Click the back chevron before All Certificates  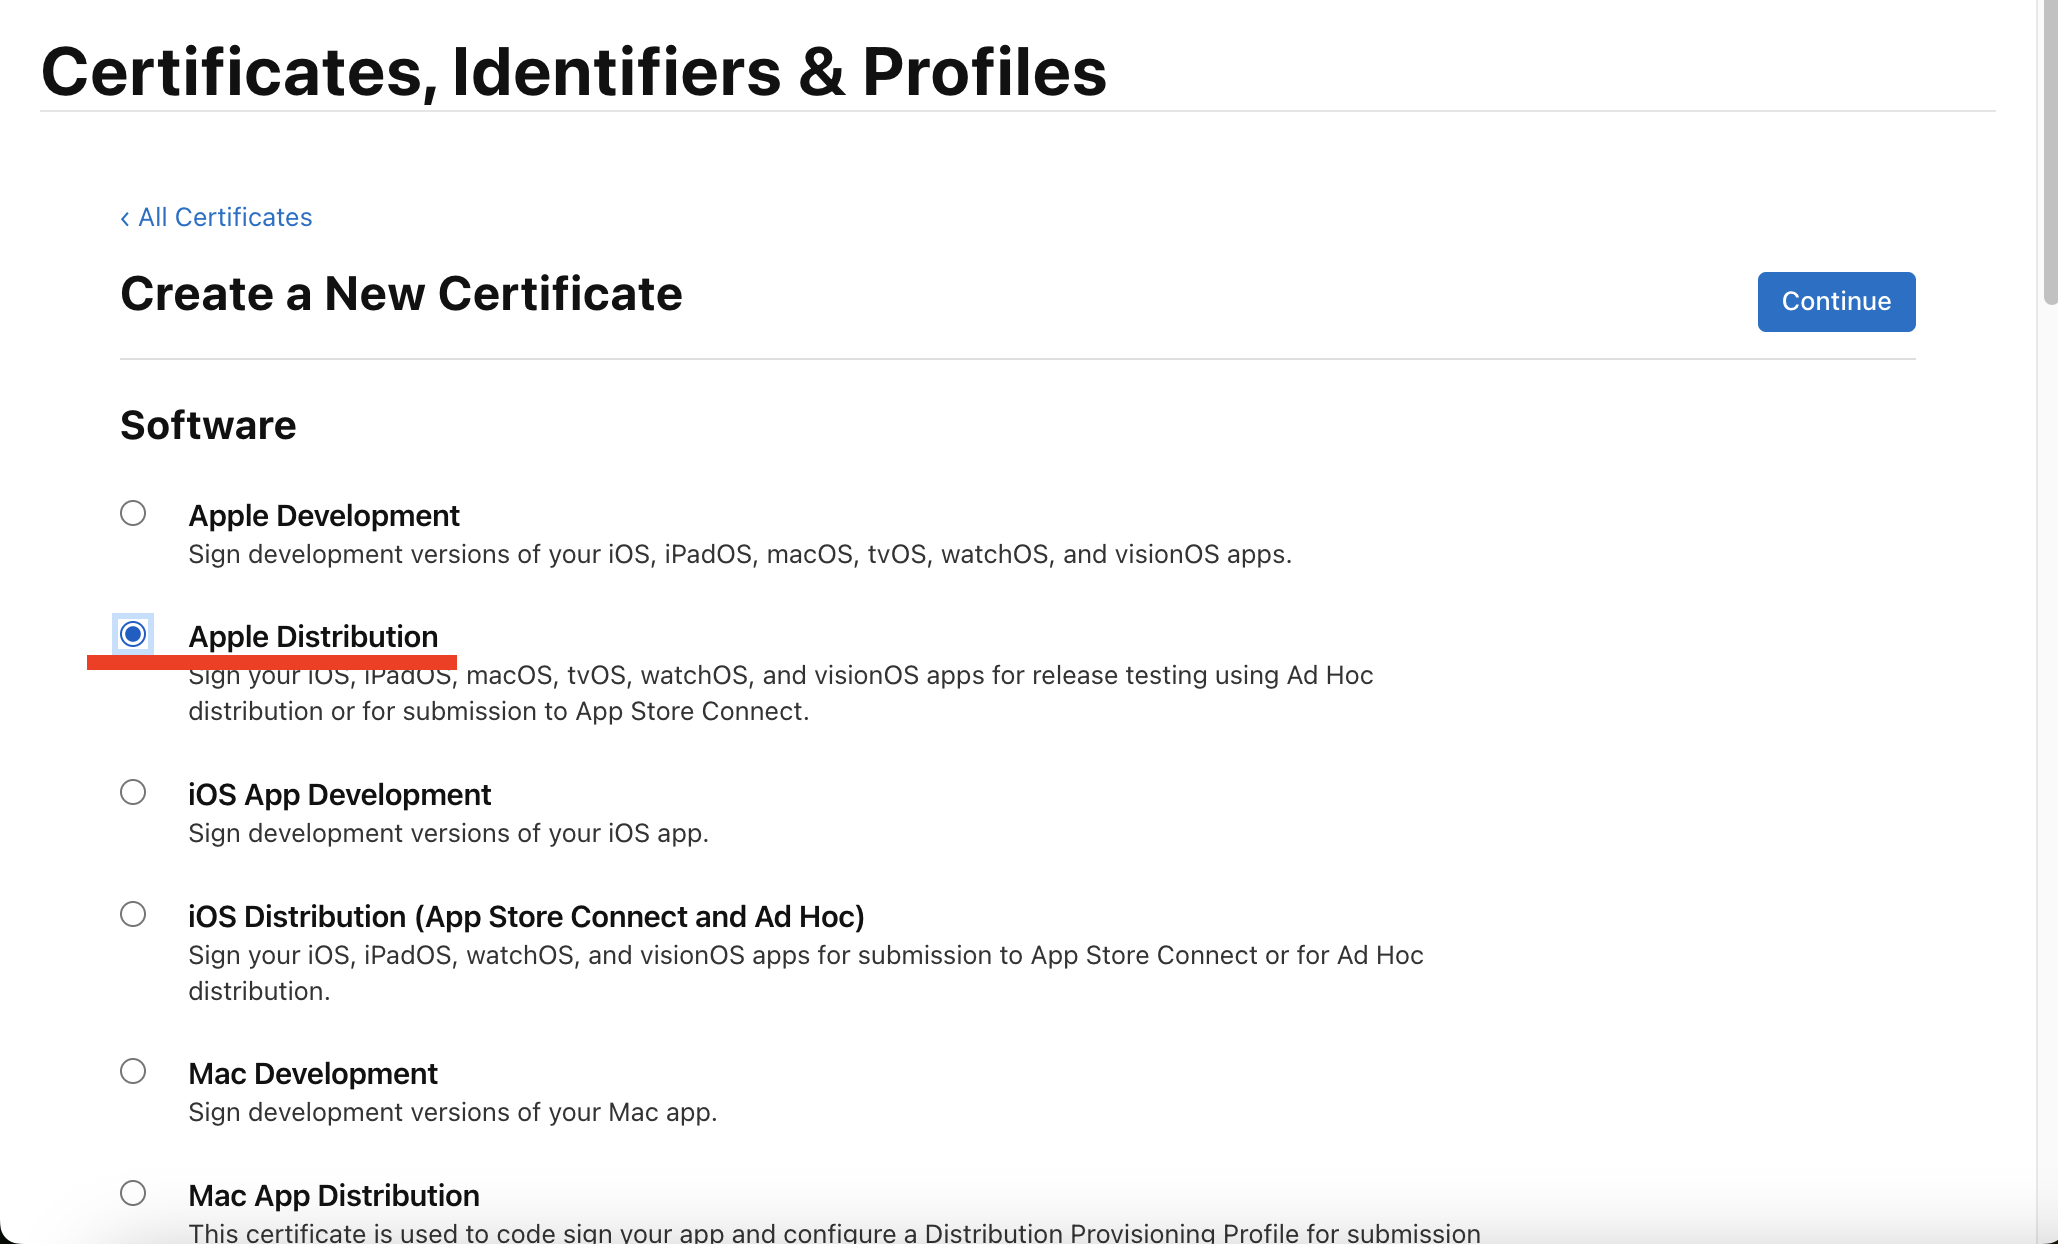[124, 217]
